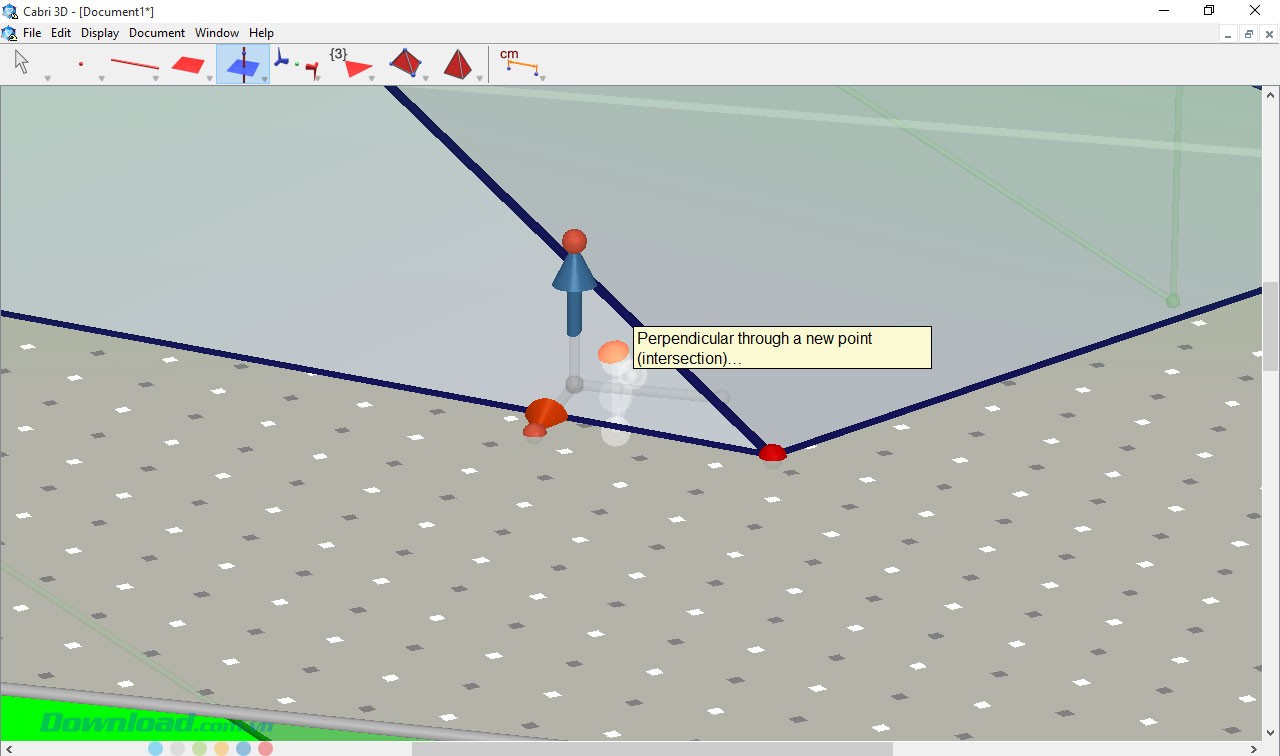1280x756 pixels.
Task: Click the horizontal scrollbar thumb
Action: 651,748
